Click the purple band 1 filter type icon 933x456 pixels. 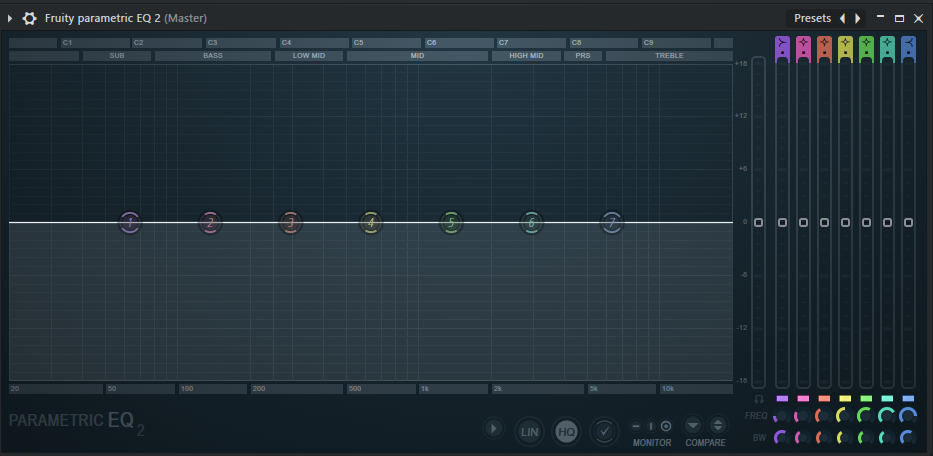tap(782, 43)
